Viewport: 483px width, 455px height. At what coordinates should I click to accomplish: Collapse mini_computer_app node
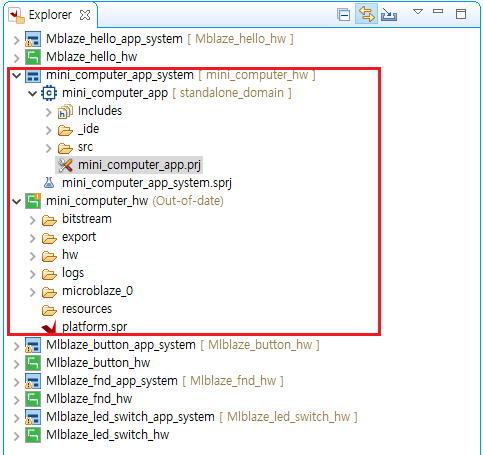coord(32,93)
